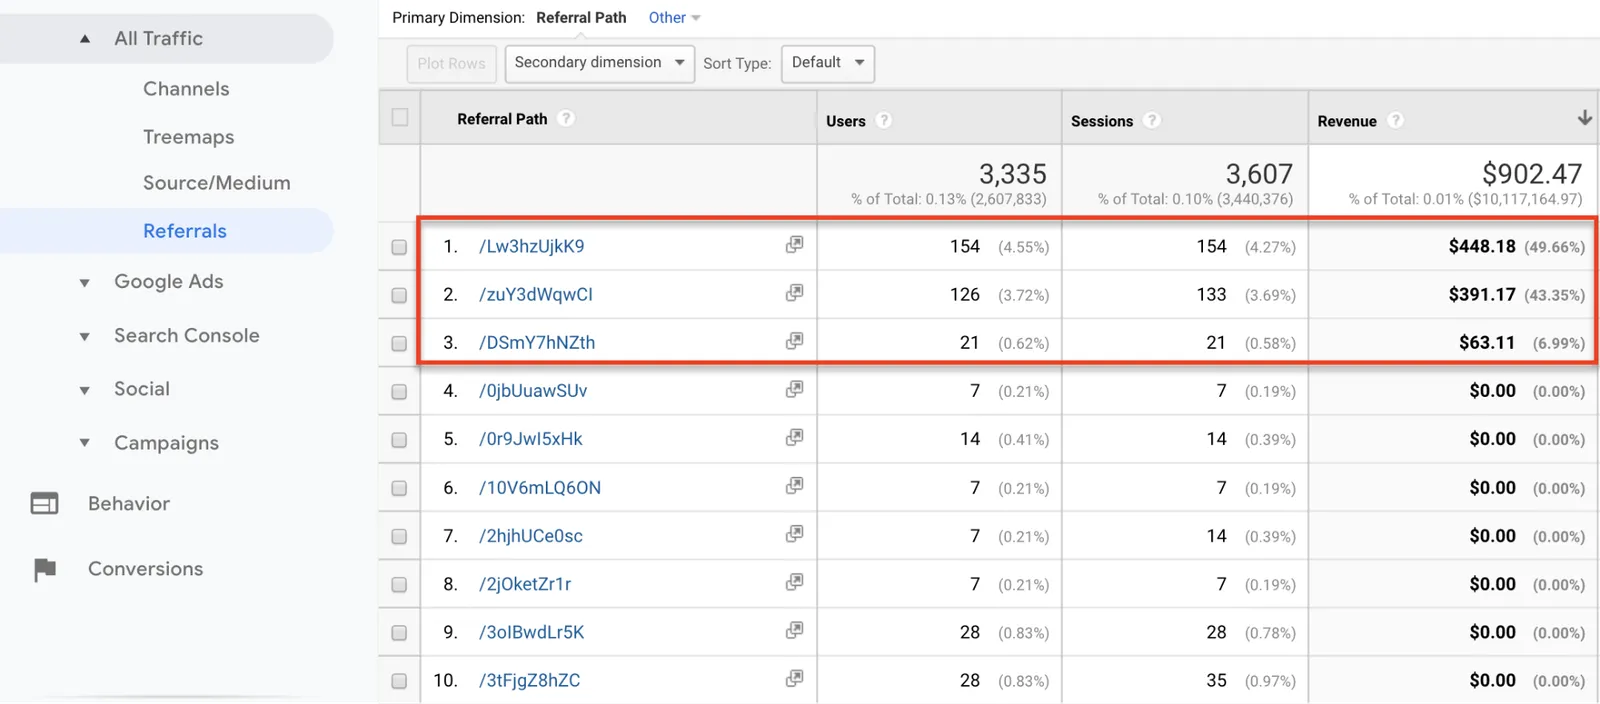Open external link icon for /DSmY7hNZth
1600x704 pixels.
tap(794, 341)
